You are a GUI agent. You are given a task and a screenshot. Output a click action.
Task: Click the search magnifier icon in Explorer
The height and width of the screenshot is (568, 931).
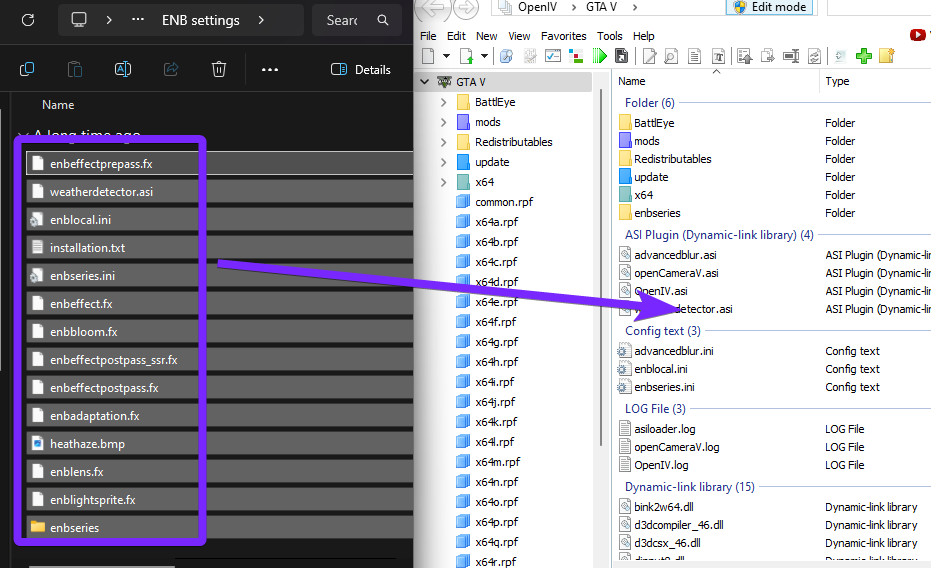[383, 20]
